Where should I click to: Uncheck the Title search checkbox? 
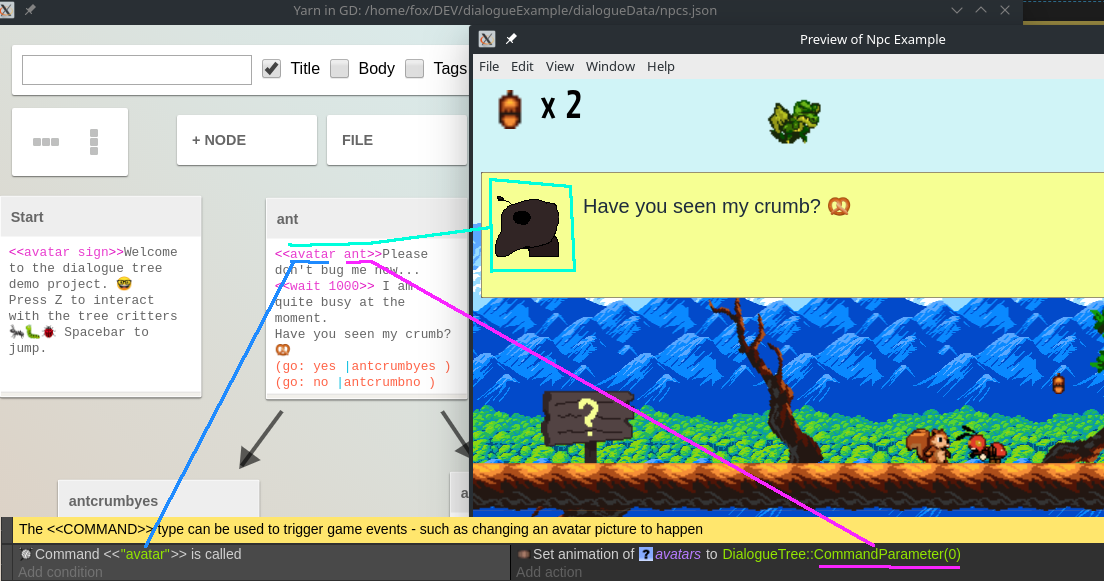click(271, 69)
